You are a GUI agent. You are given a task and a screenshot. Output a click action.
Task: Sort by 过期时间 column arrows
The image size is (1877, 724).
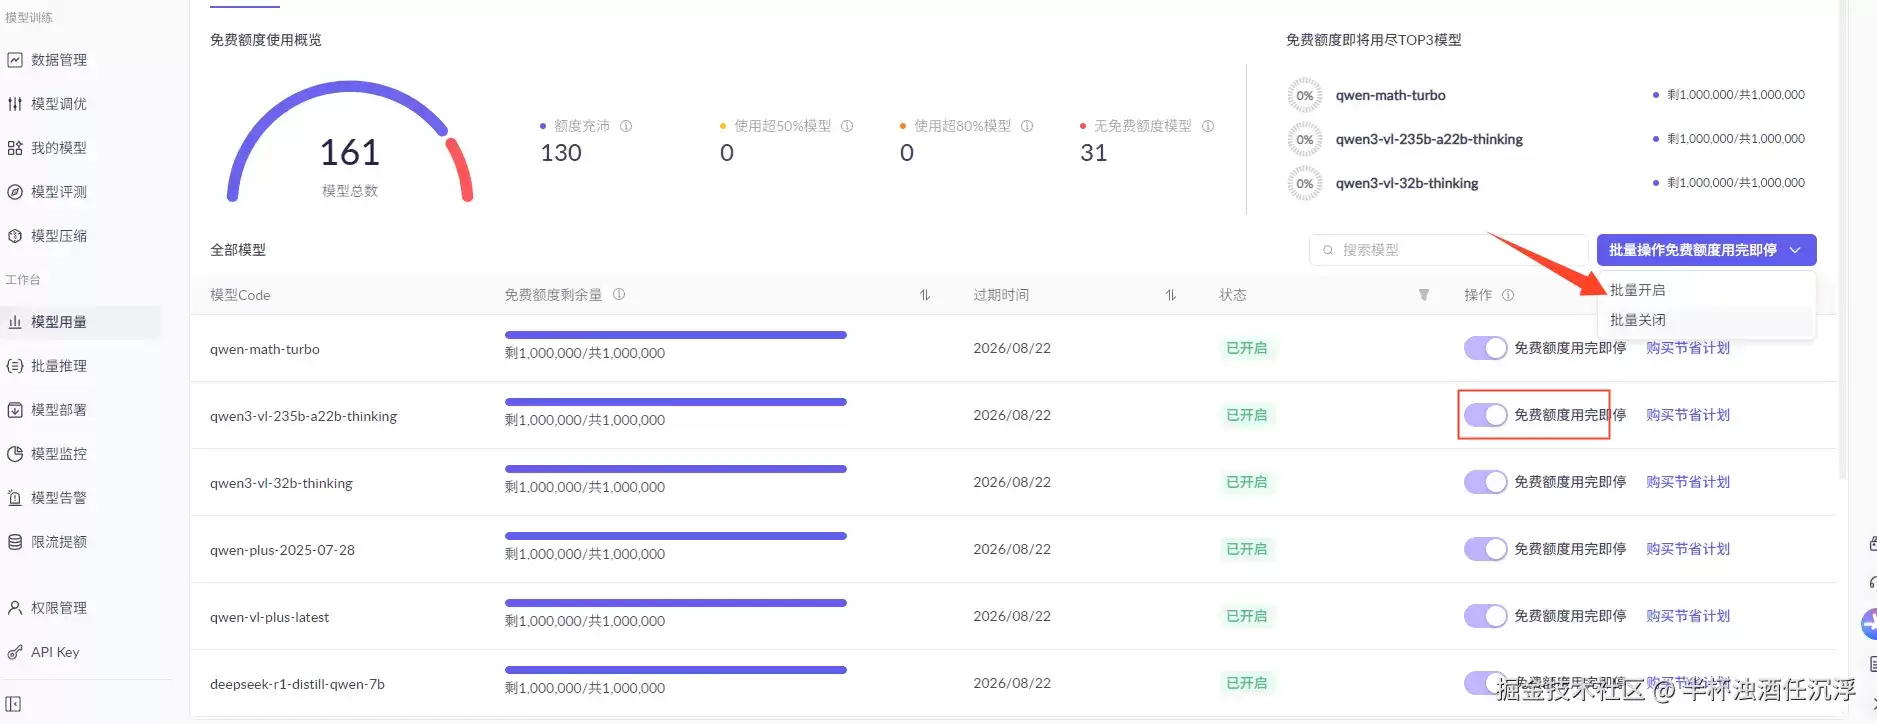(x=1170, y=295)
